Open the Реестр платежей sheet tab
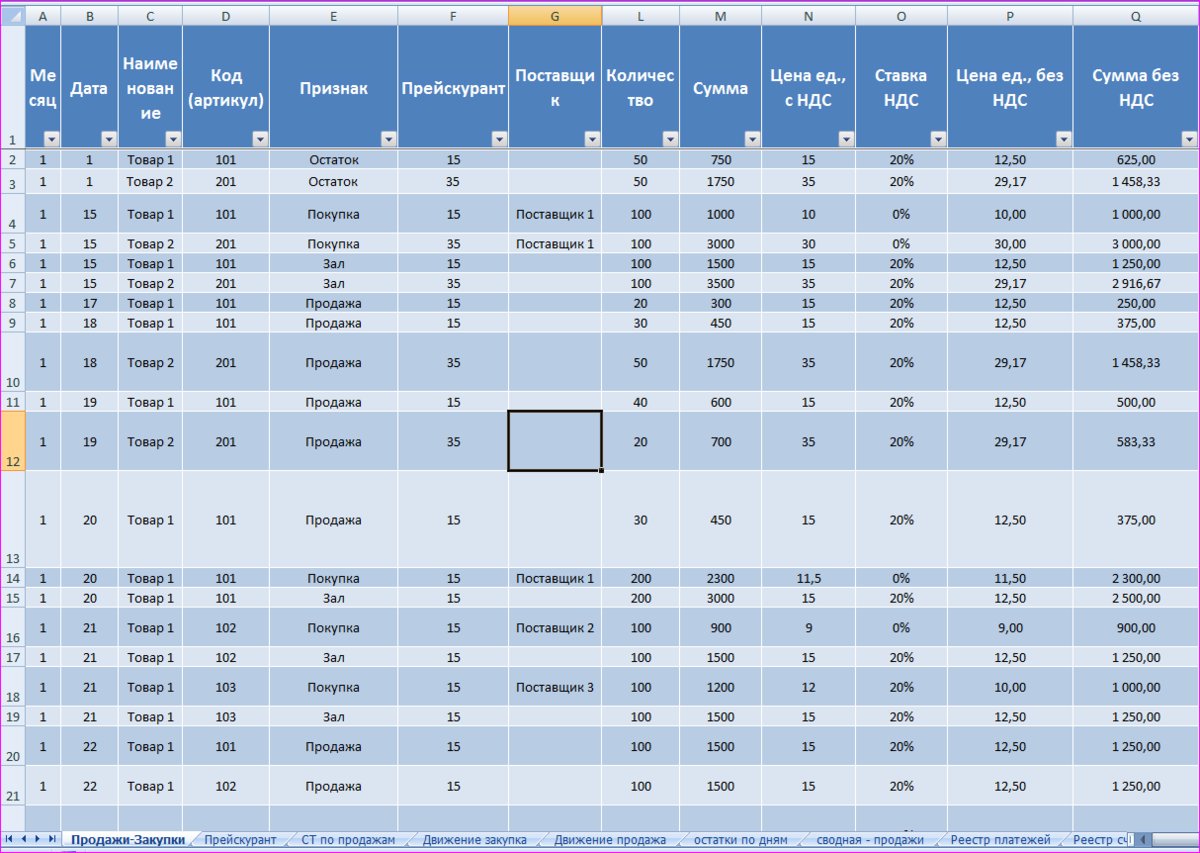This screenshot has width=1200, height=853. click(x=1001, y=840)
